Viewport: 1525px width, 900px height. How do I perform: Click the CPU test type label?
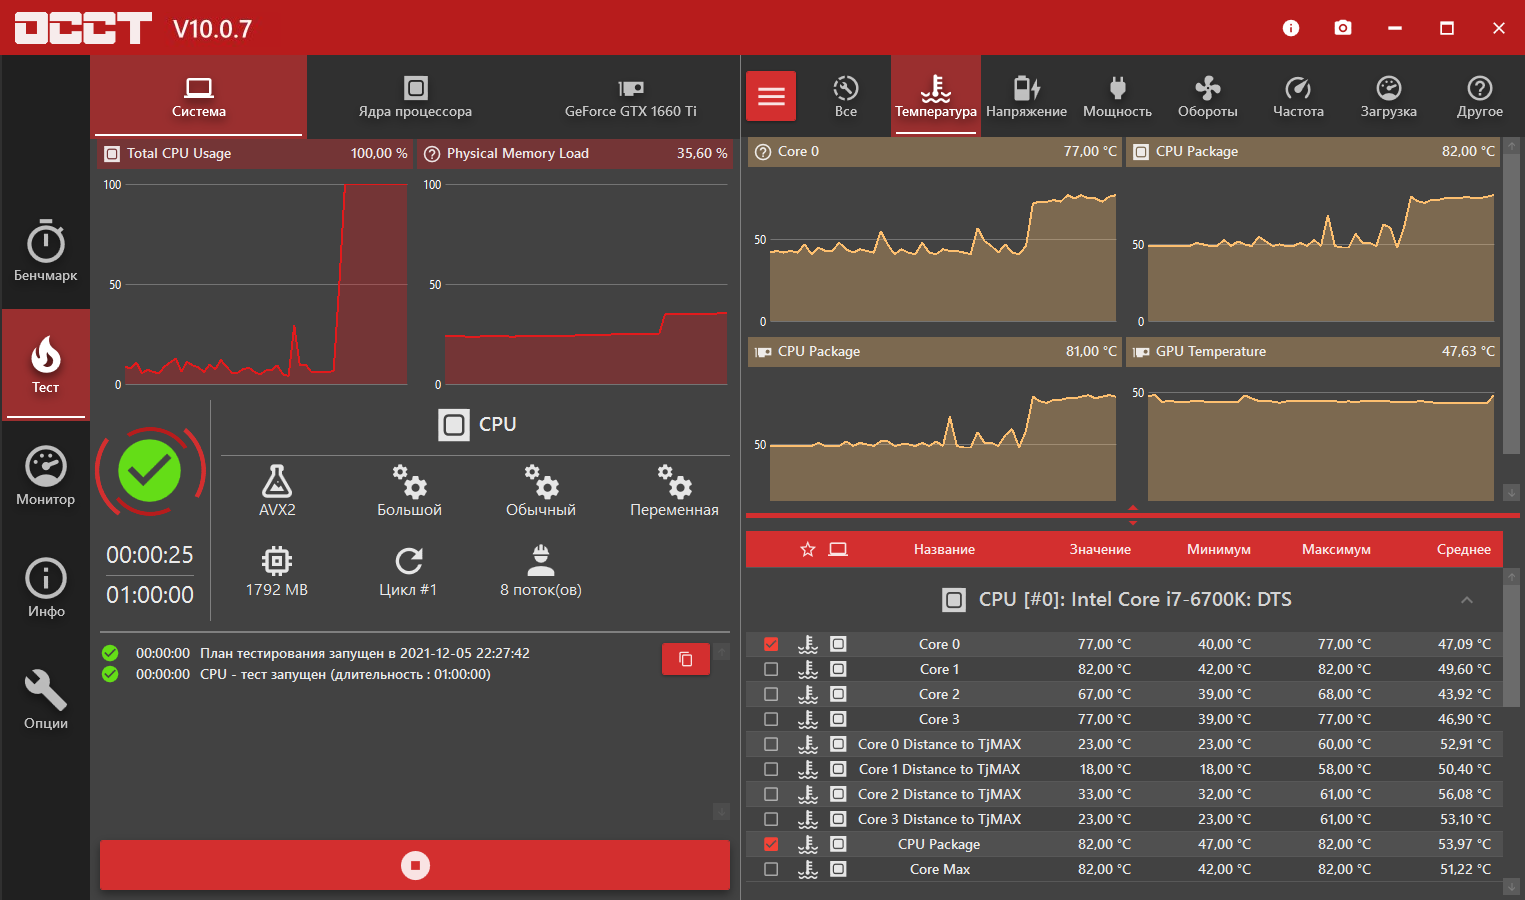(497, 424)
